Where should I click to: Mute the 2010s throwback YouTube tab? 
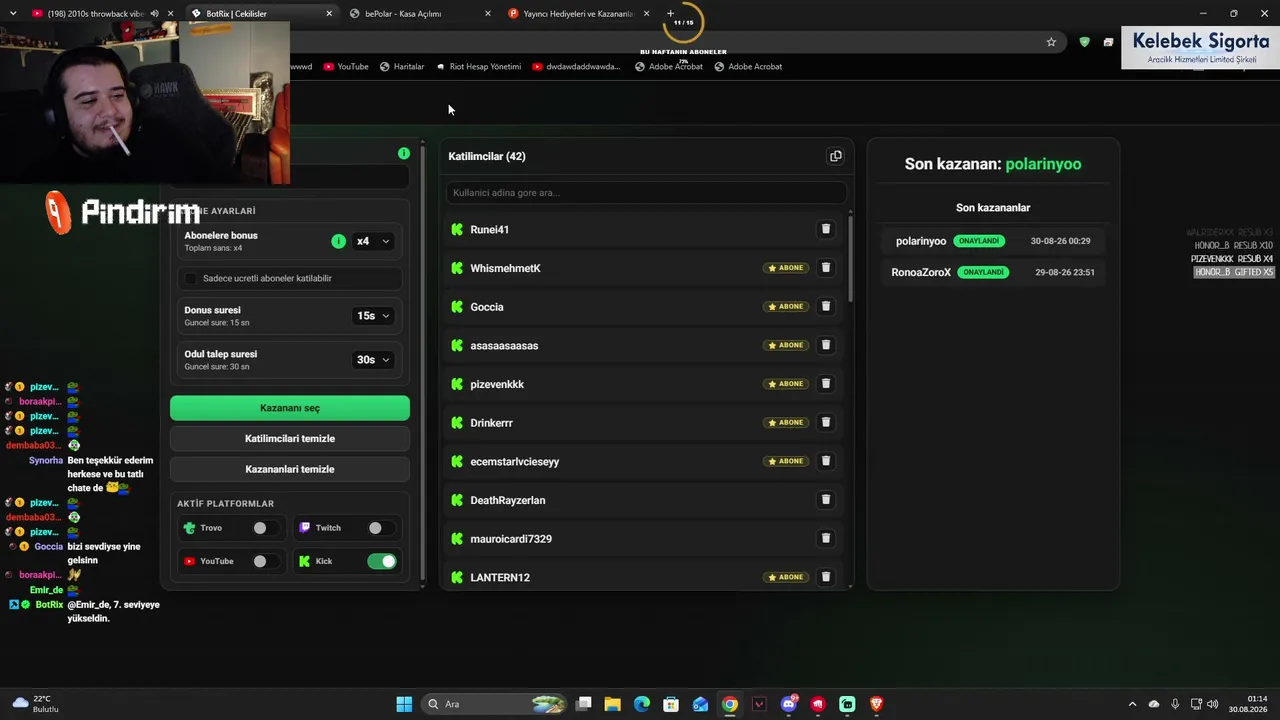154,14
